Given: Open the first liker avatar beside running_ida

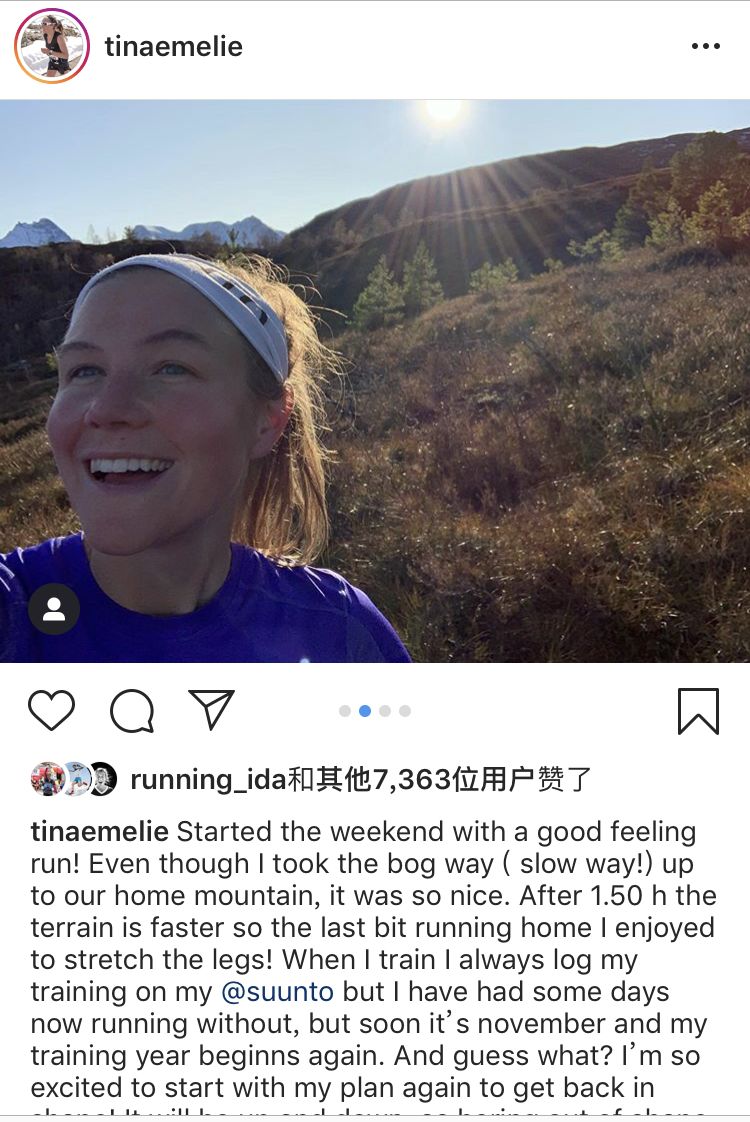Looking at the screenshot, I should tap(47, 779).
